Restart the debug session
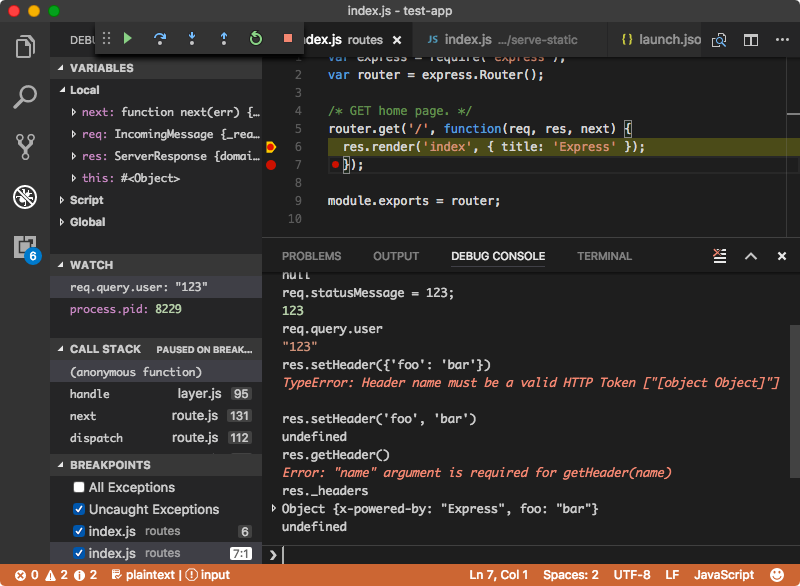800x586 pixels. pyautogui.click(x=256, y=38)
